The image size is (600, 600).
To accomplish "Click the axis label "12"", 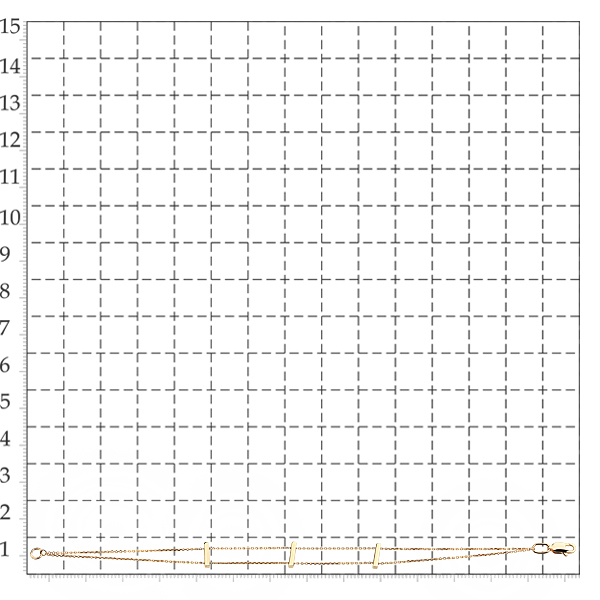I will (x=10, y=140).
